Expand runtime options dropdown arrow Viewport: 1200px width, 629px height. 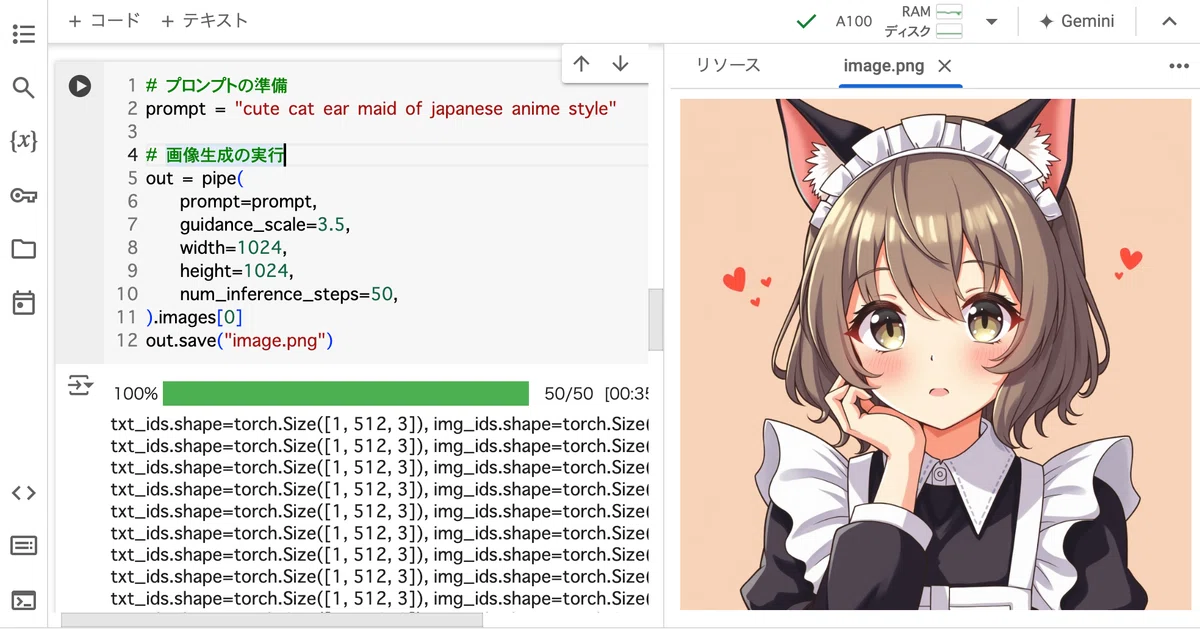(991, 21)
